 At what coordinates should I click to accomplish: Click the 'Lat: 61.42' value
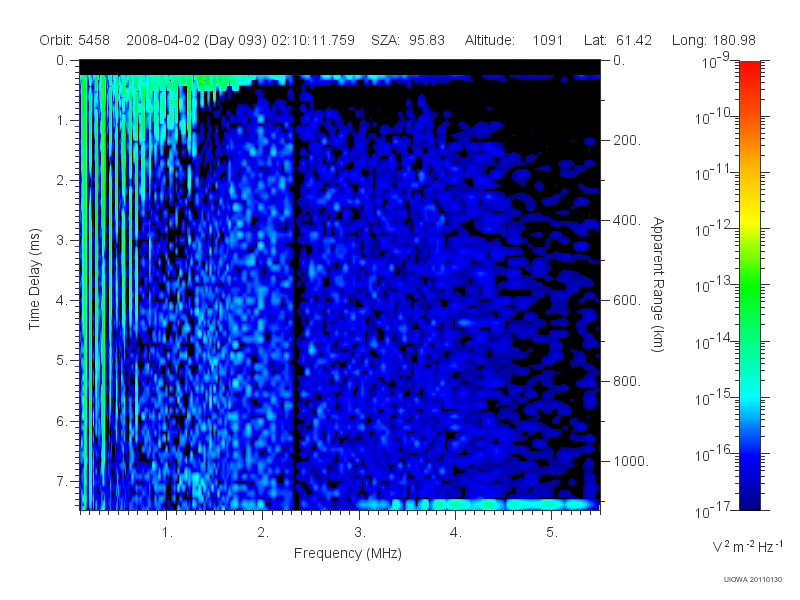coord(618,40)
